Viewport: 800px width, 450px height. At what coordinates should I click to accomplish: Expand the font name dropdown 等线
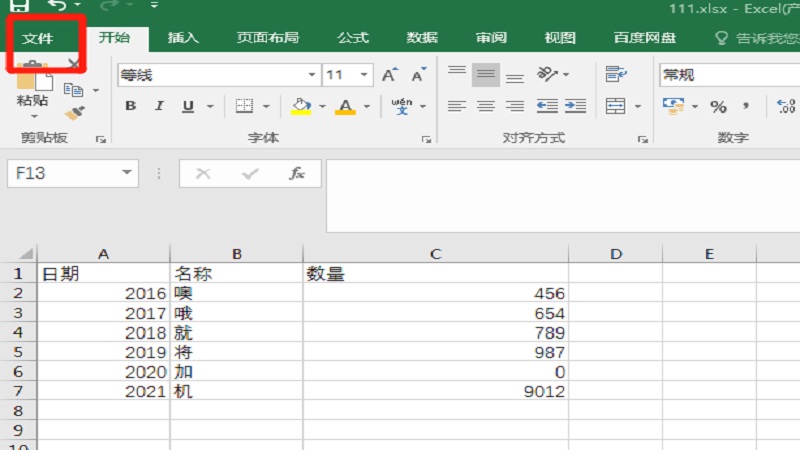click(x=312, y=75)
